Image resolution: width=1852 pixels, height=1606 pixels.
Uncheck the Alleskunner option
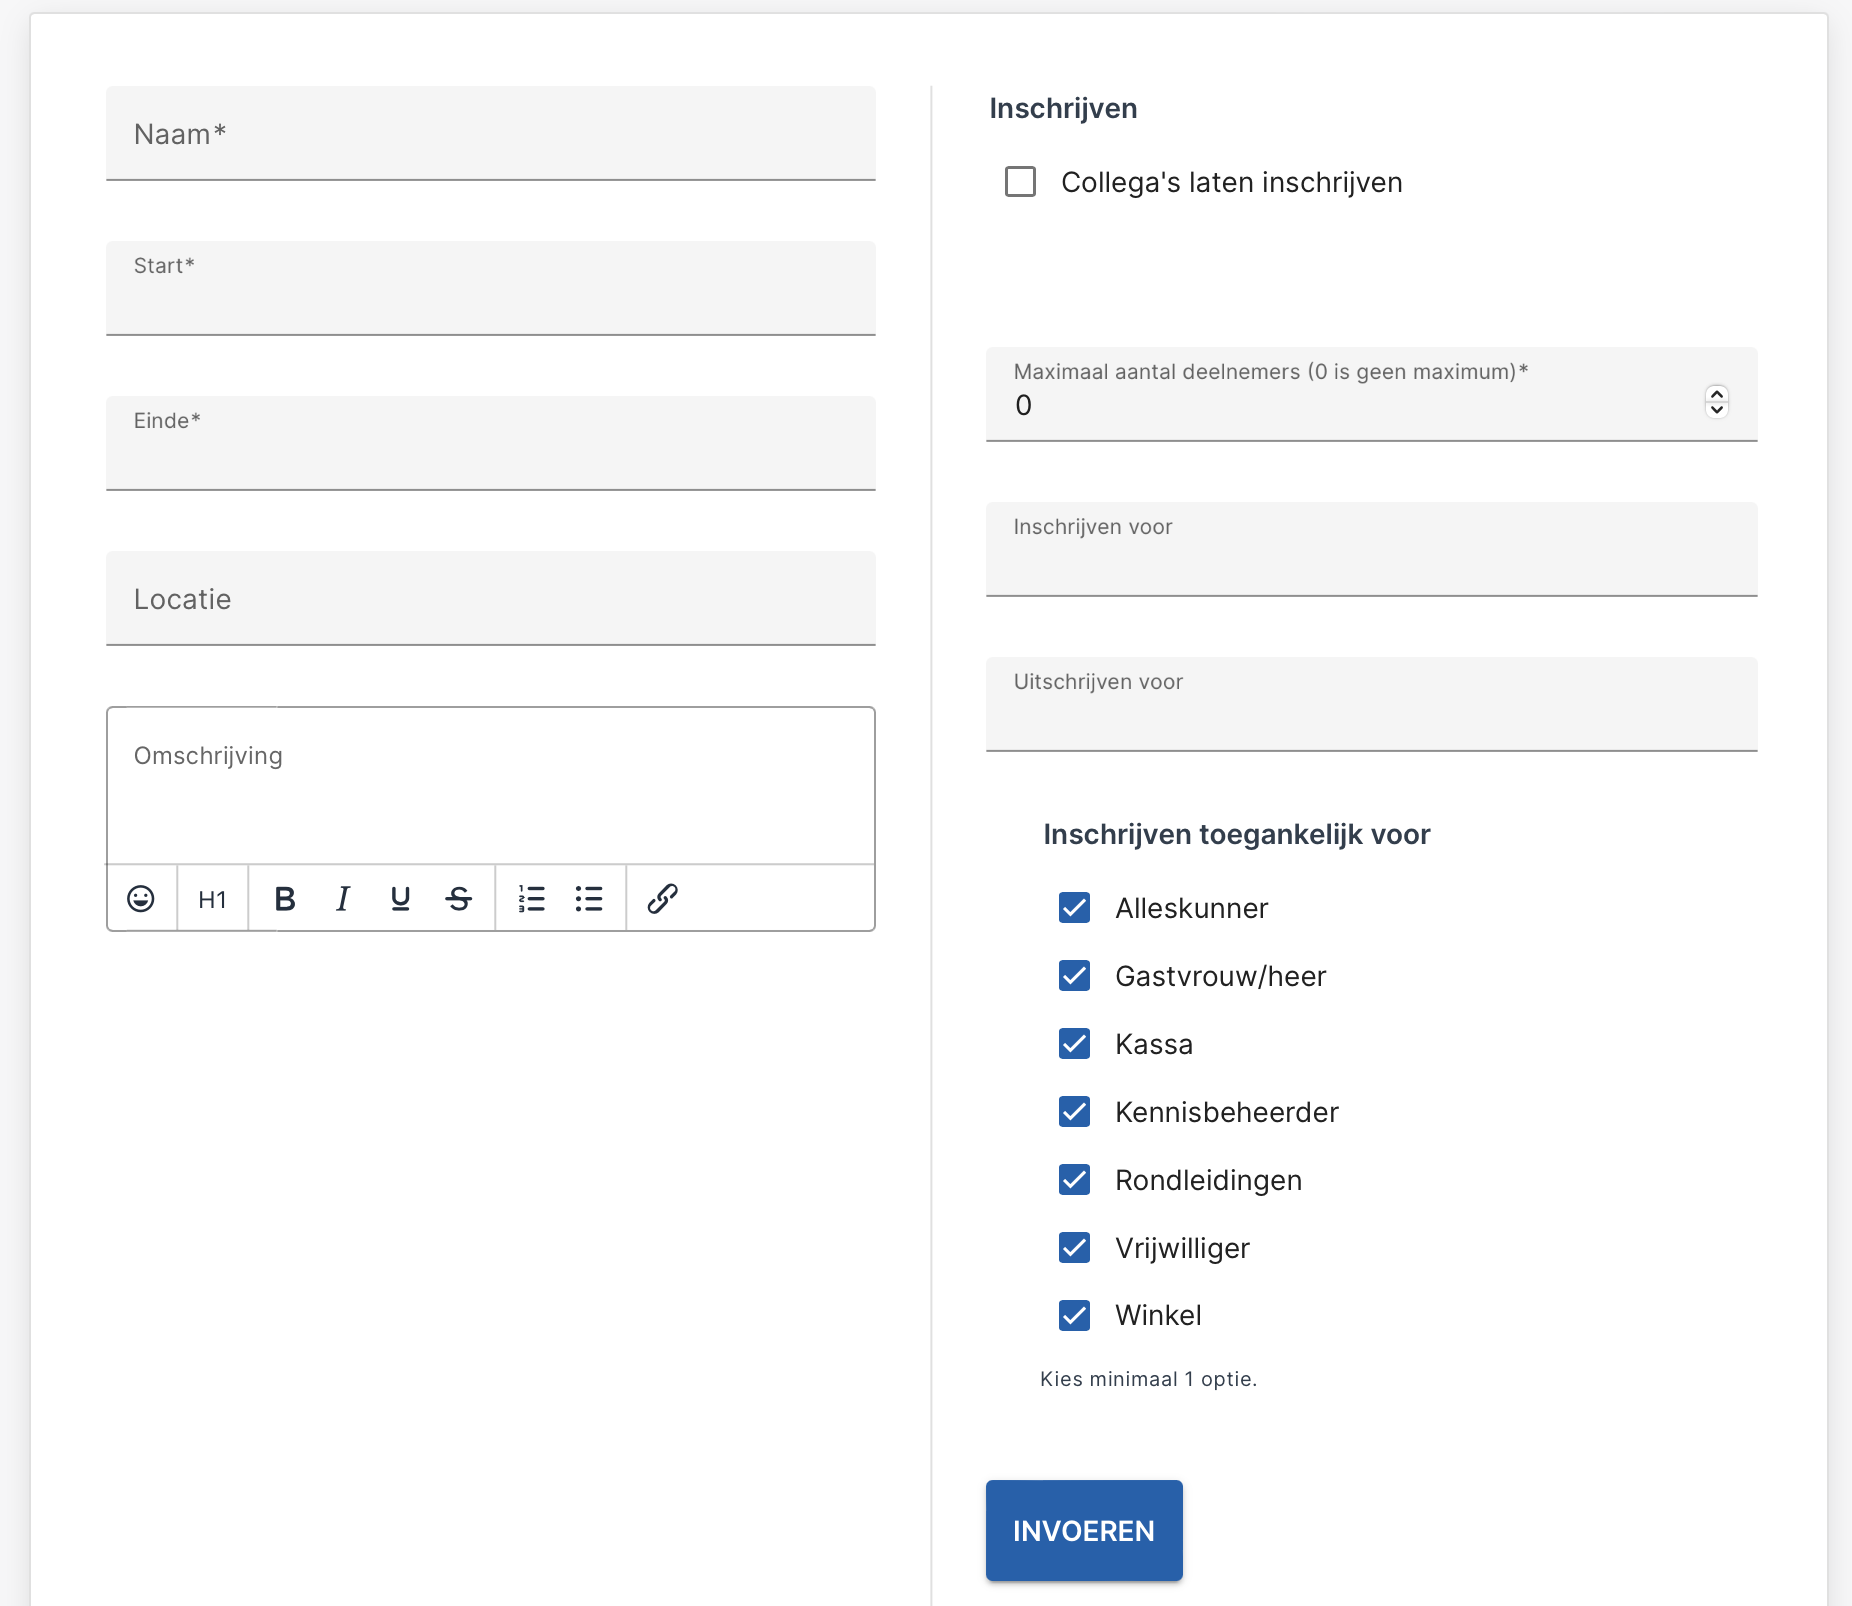tap(1075, 908)
